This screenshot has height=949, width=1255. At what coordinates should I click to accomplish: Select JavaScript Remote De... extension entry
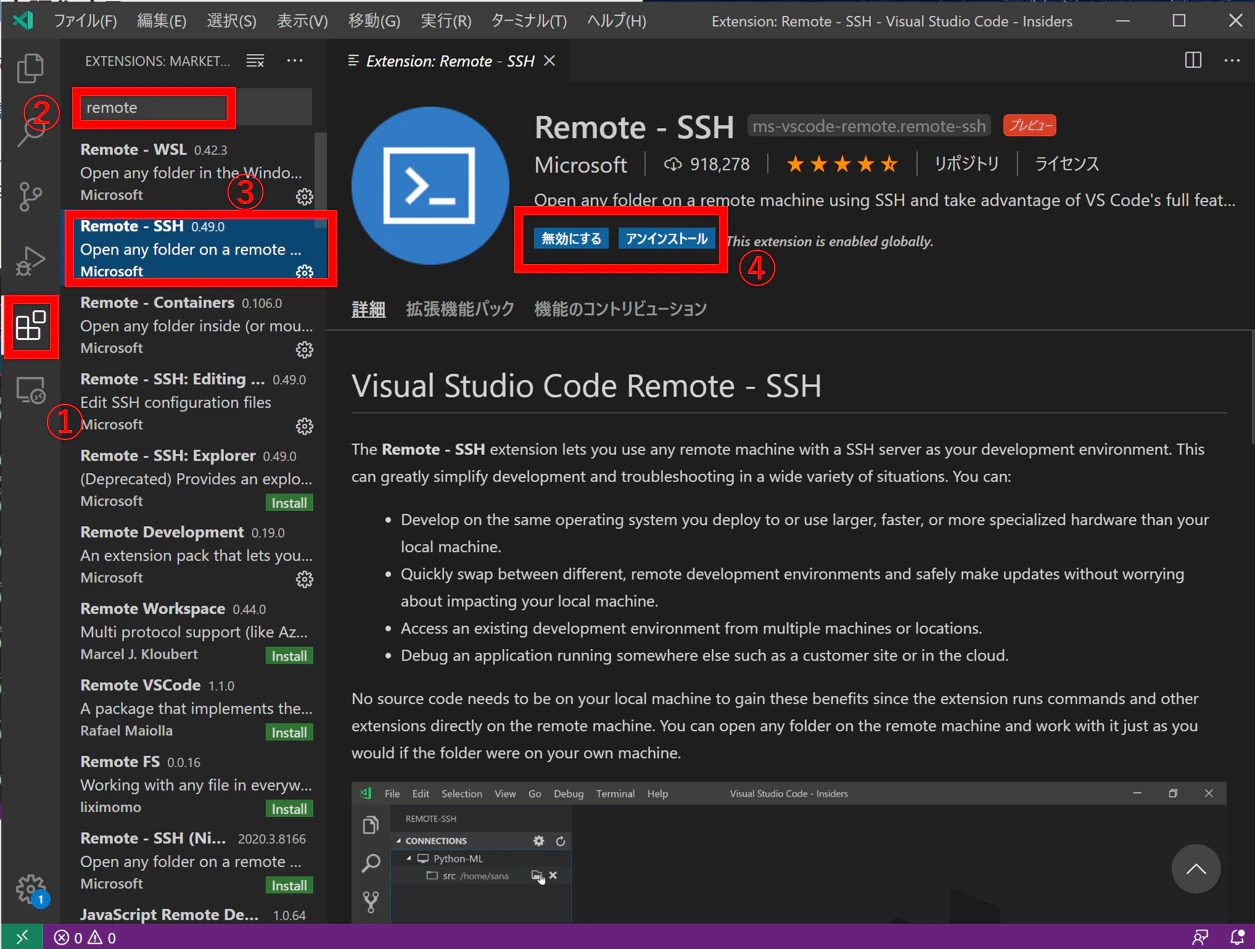pos(196,915)
